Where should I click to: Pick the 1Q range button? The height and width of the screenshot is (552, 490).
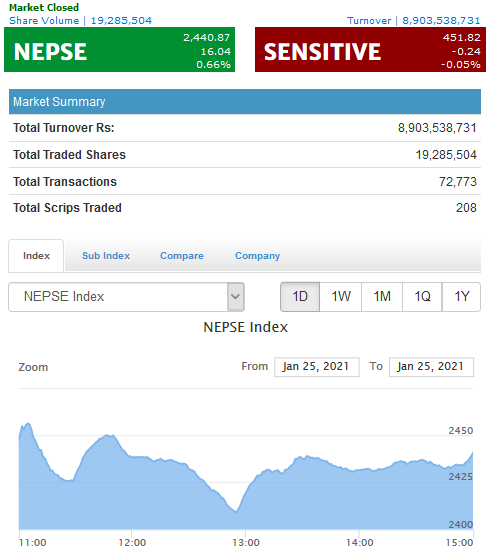click(422, 297)
